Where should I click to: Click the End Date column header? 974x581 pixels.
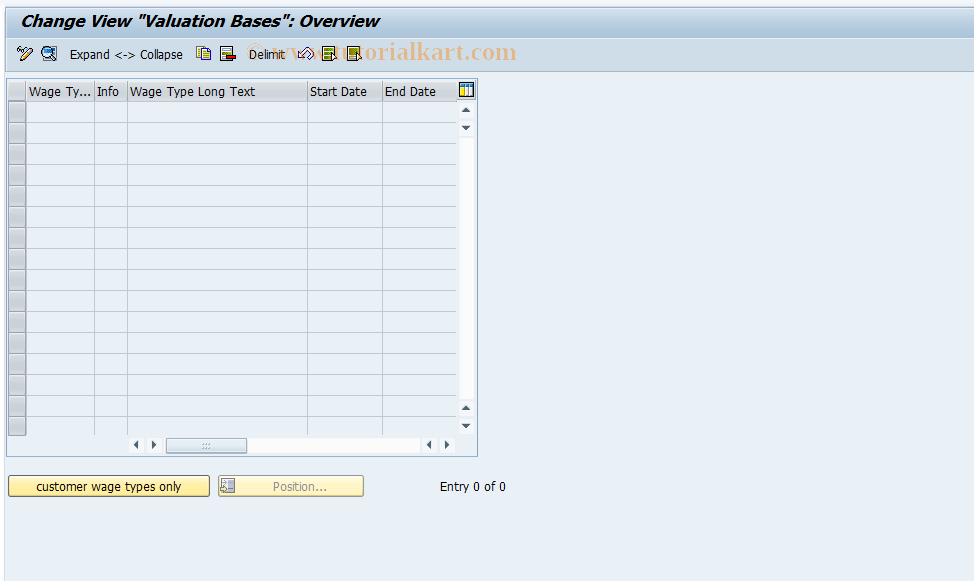[419, 91]
